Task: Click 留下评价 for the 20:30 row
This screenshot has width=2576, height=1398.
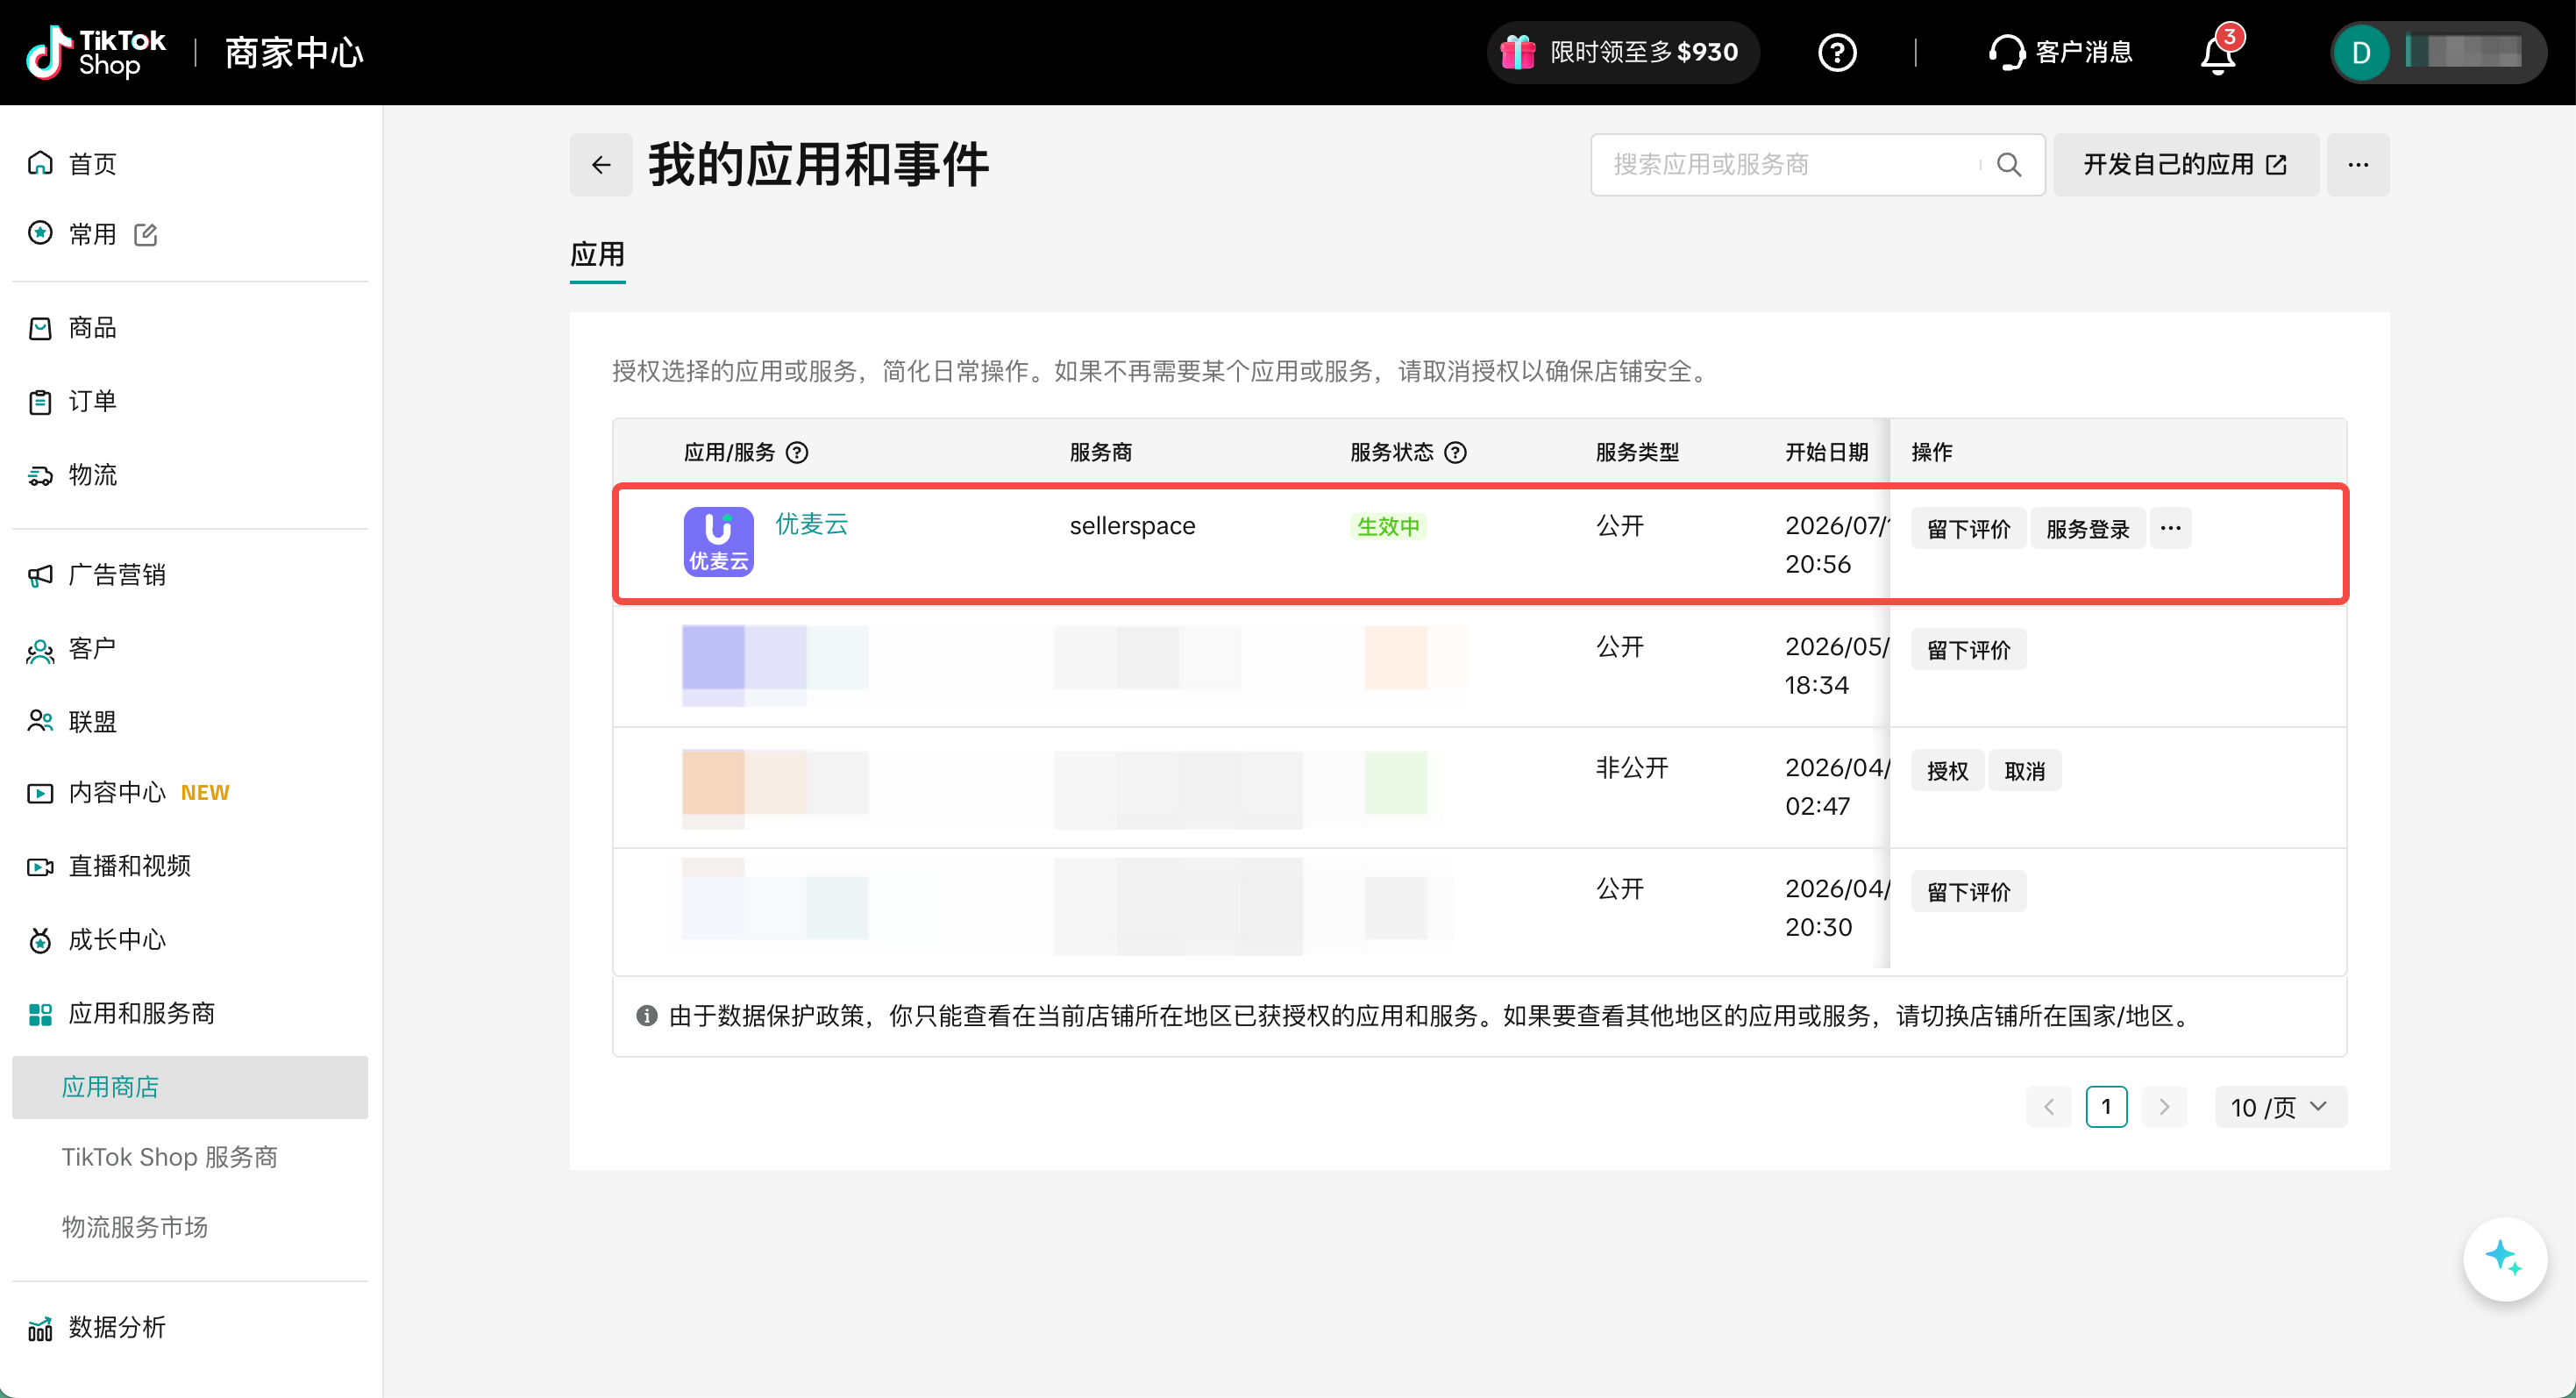Action: point(1968,892)
